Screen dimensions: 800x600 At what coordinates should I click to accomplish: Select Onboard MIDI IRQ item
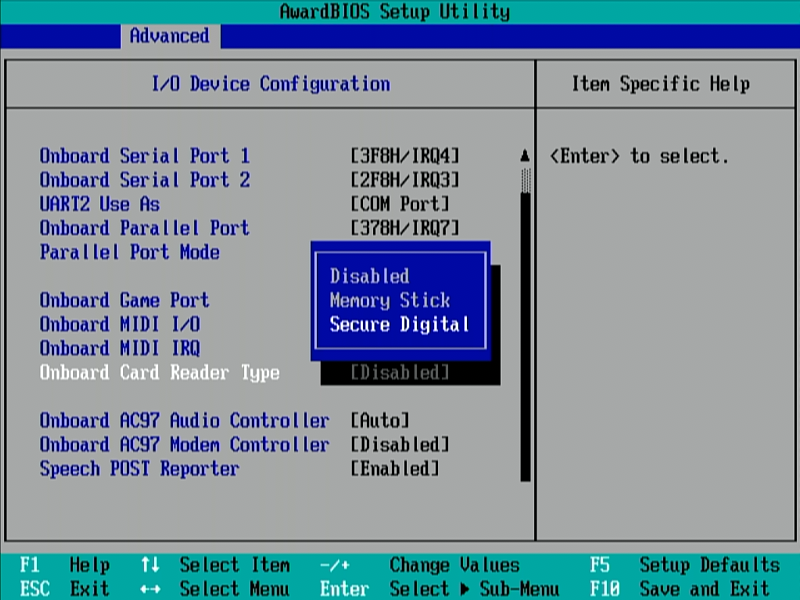[x=120, y=348]
